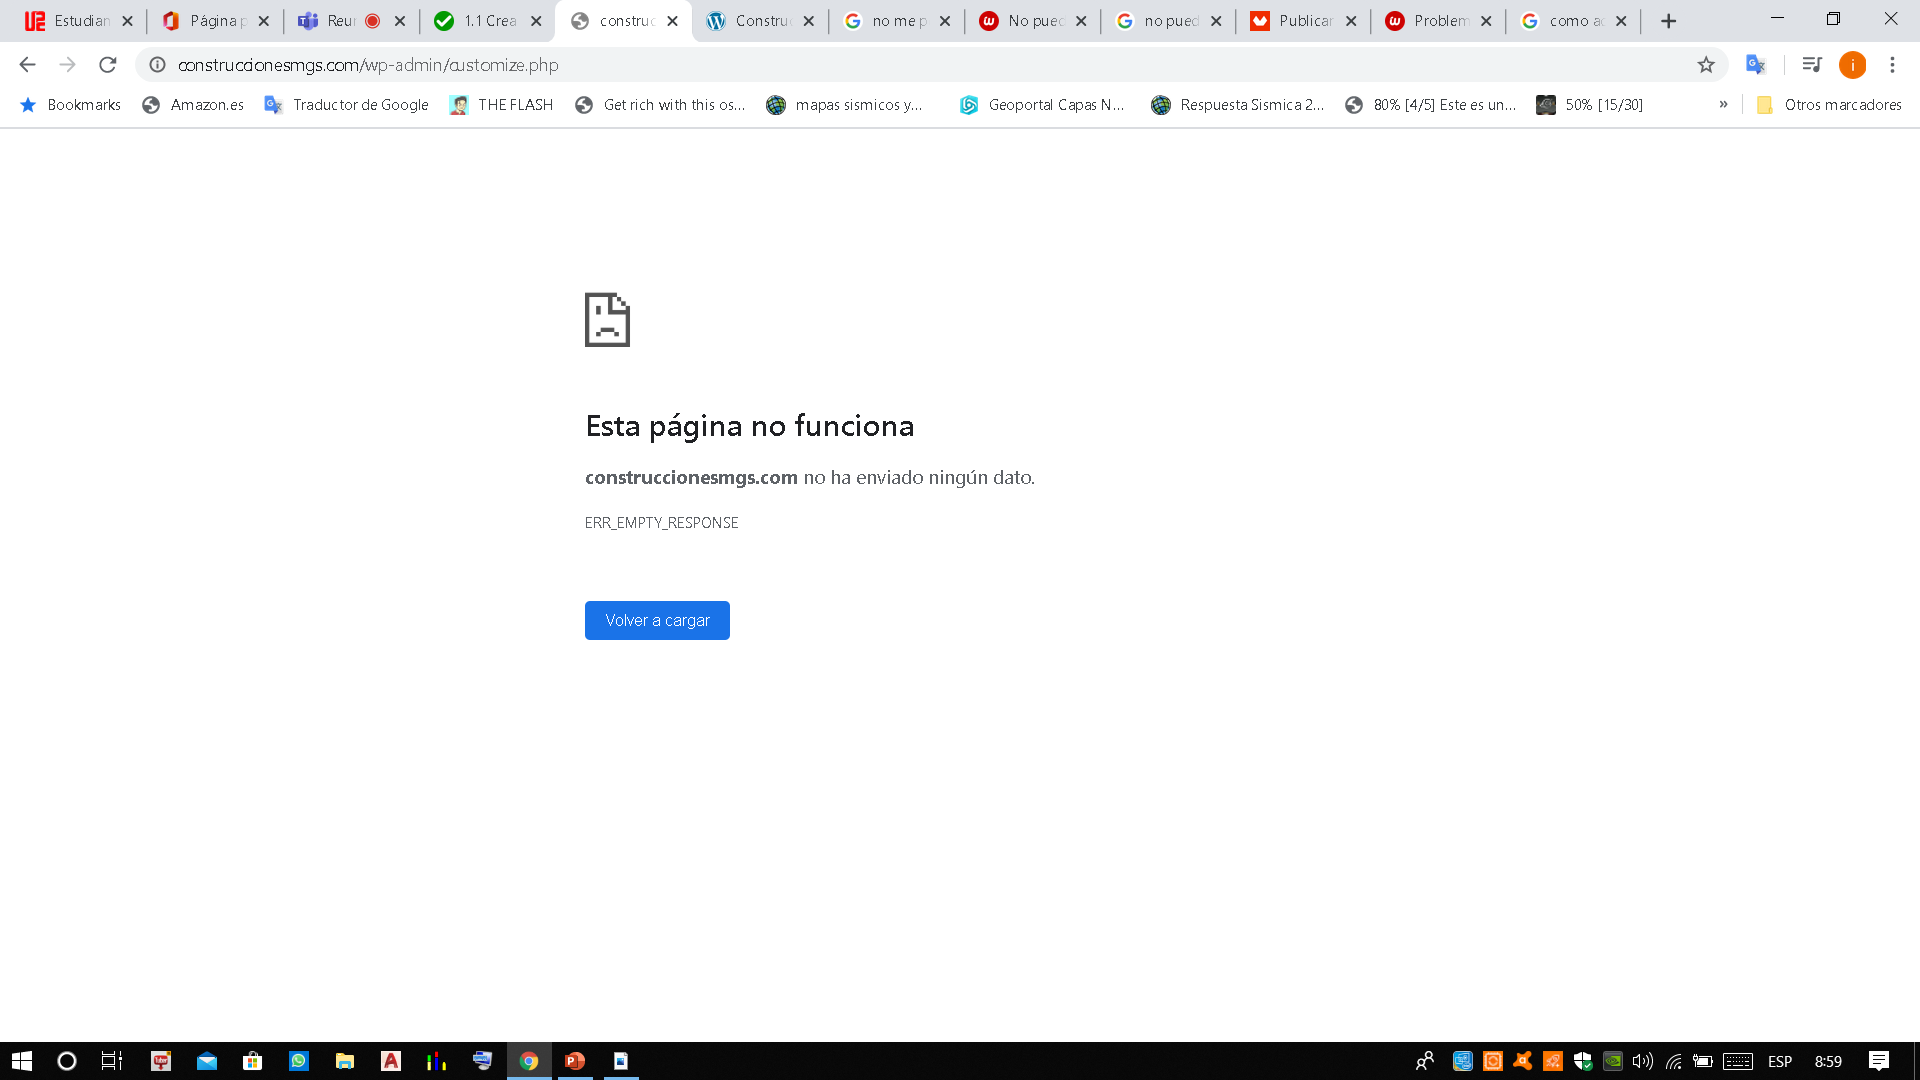Click ERR_EMPTY_RESPONSE error code text

click(x=662, y=523)
